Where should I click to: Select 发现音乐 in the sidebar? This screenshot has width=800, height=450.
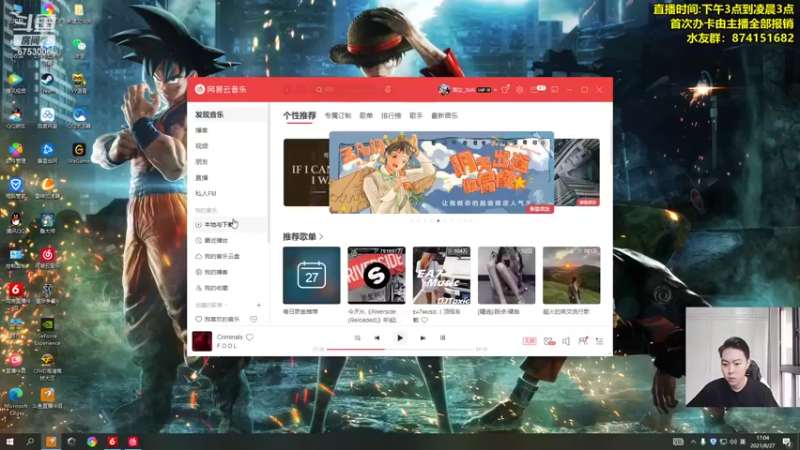[227, 115]
